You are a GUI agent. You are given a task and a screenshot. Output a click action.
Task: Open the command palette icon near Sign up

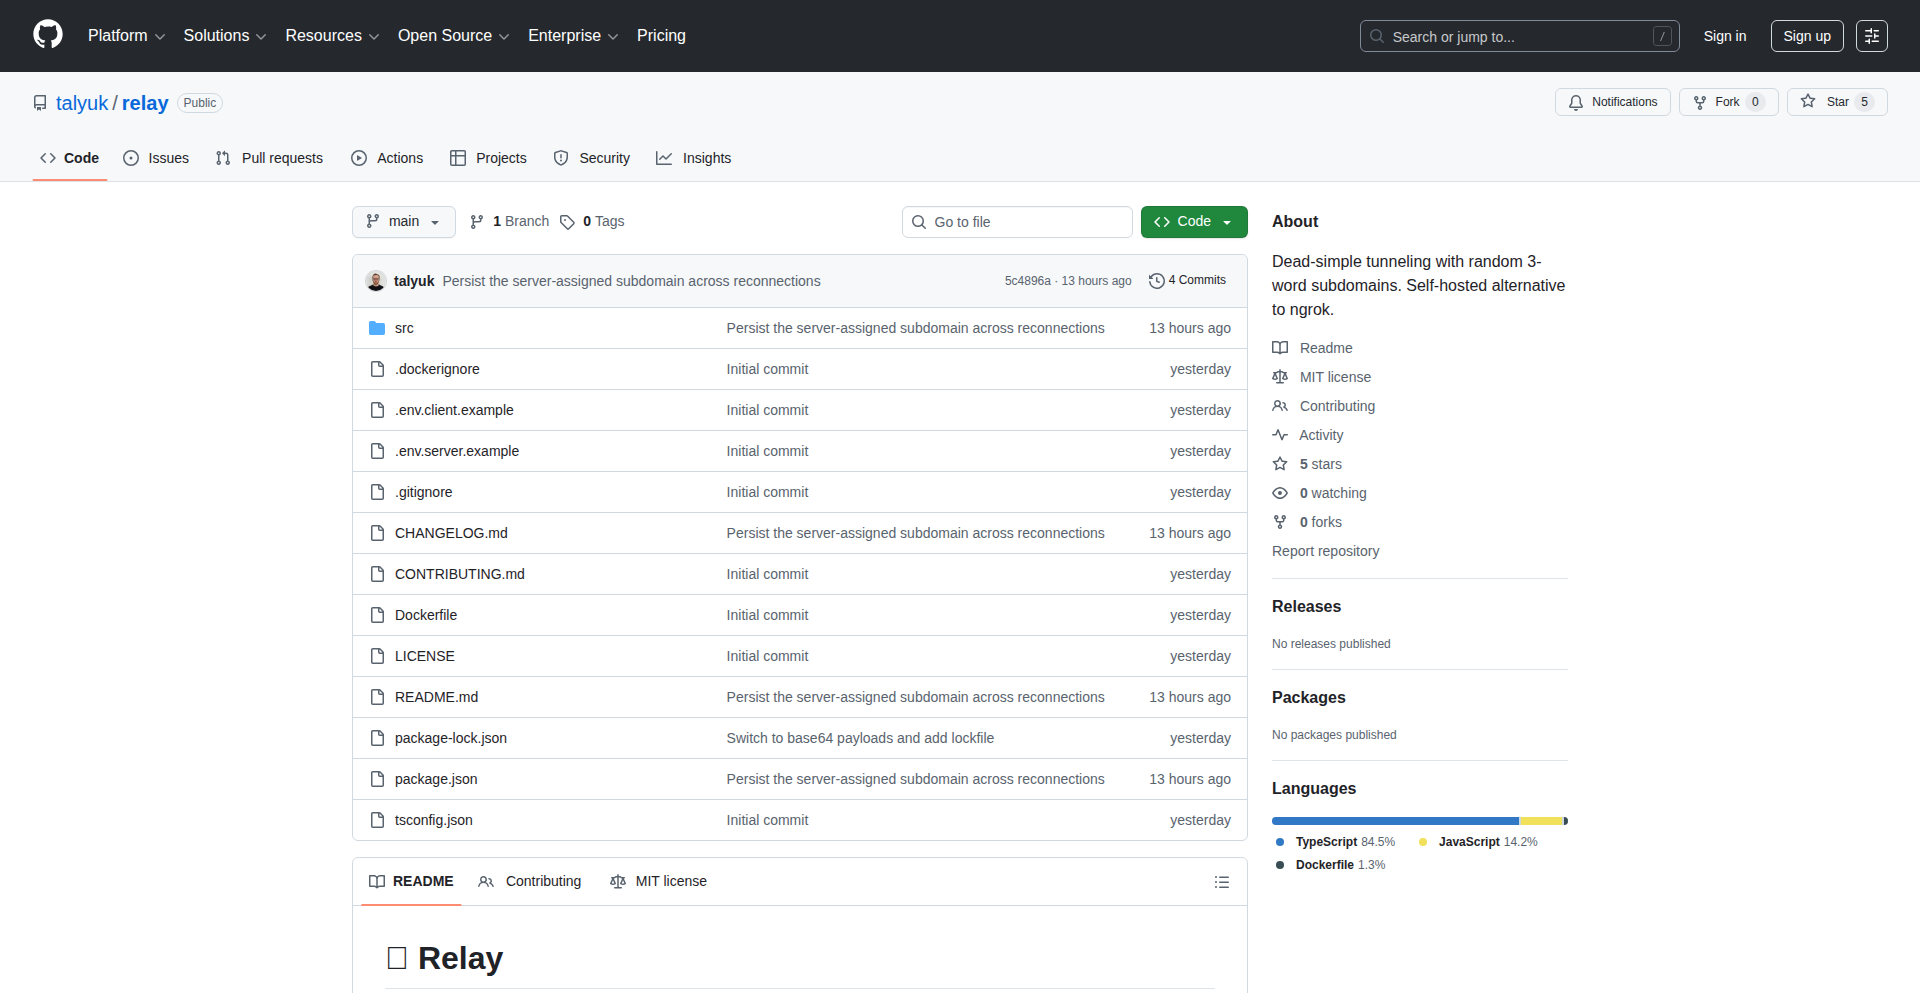tap(1872, 36)
